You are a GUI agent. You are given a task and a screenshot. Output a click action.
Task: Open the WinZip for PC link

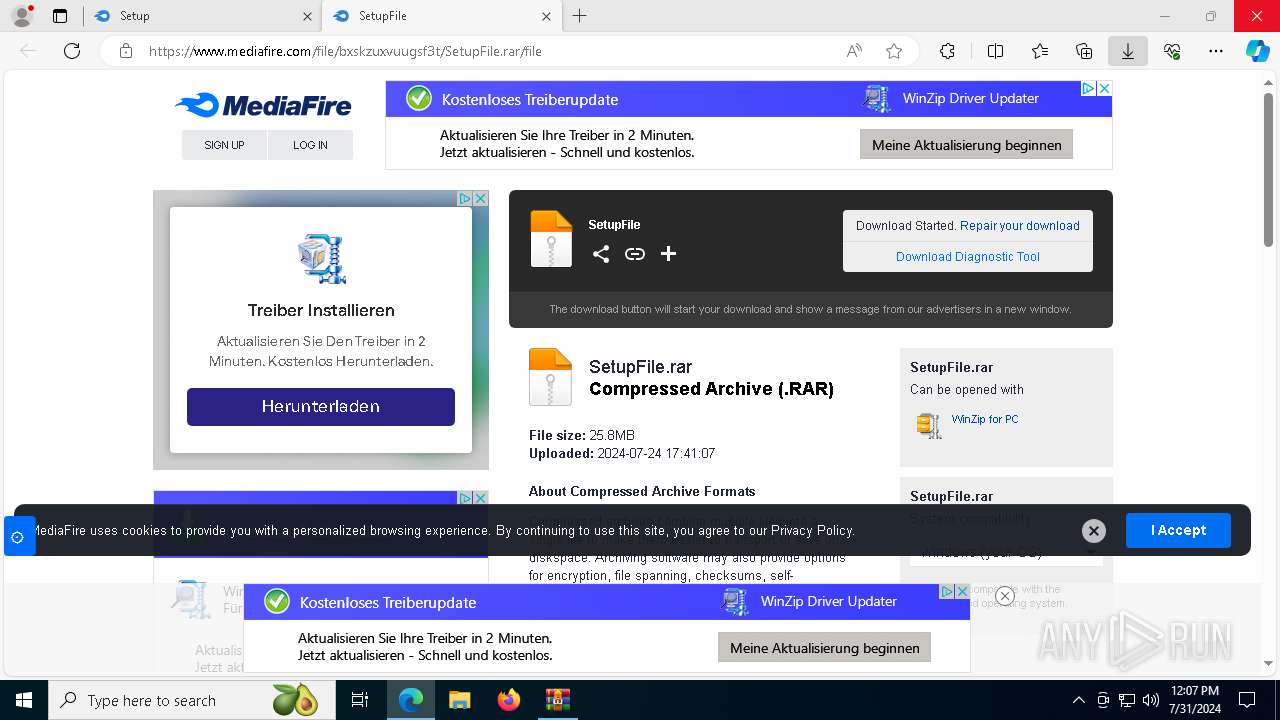click(985, 419)
